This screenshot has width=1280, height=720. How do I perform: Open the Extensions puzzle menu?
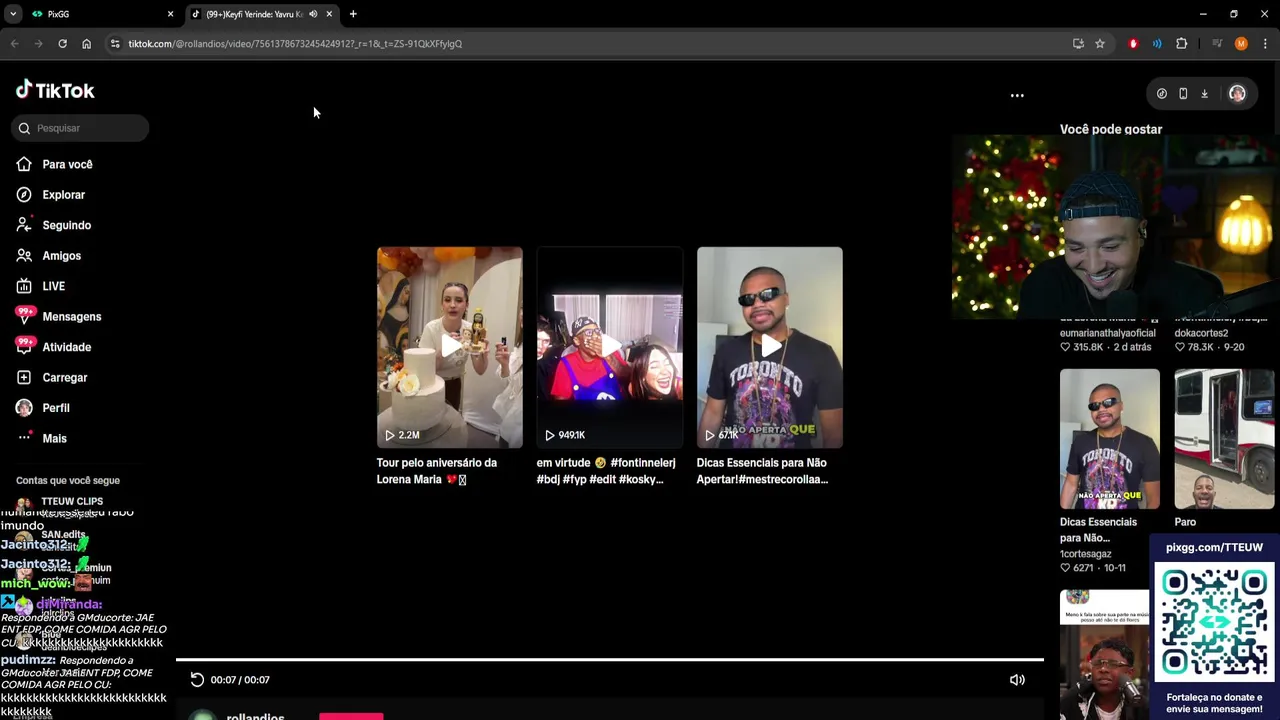coord(1182,44)
